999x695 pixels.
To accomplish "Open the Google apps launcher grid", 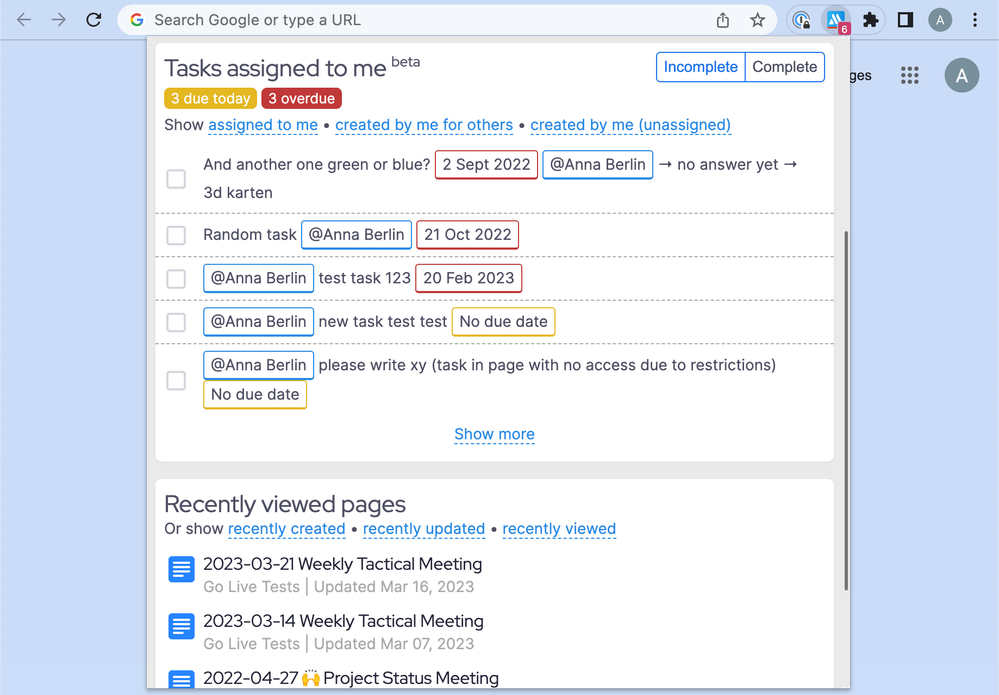I will coord(909,75).
